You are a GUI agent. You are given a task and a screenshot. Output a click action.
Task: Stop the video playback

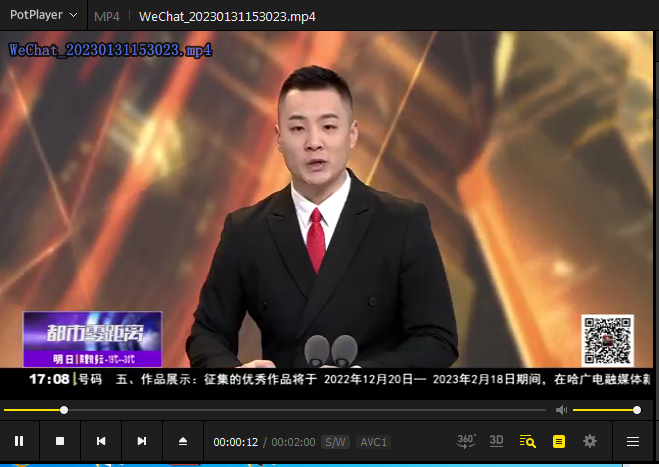(x=60, y=441)
